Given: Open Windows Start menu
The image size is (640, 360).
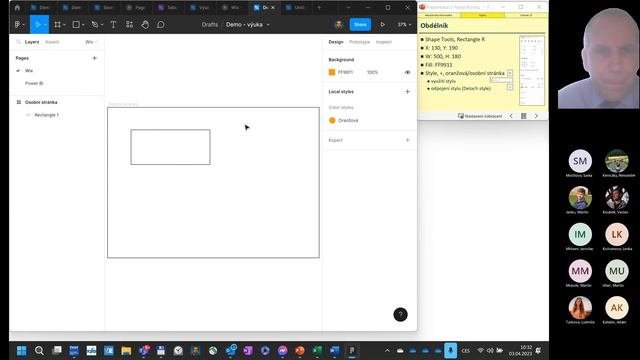Looking at the screenshot, I should point(22,351).
